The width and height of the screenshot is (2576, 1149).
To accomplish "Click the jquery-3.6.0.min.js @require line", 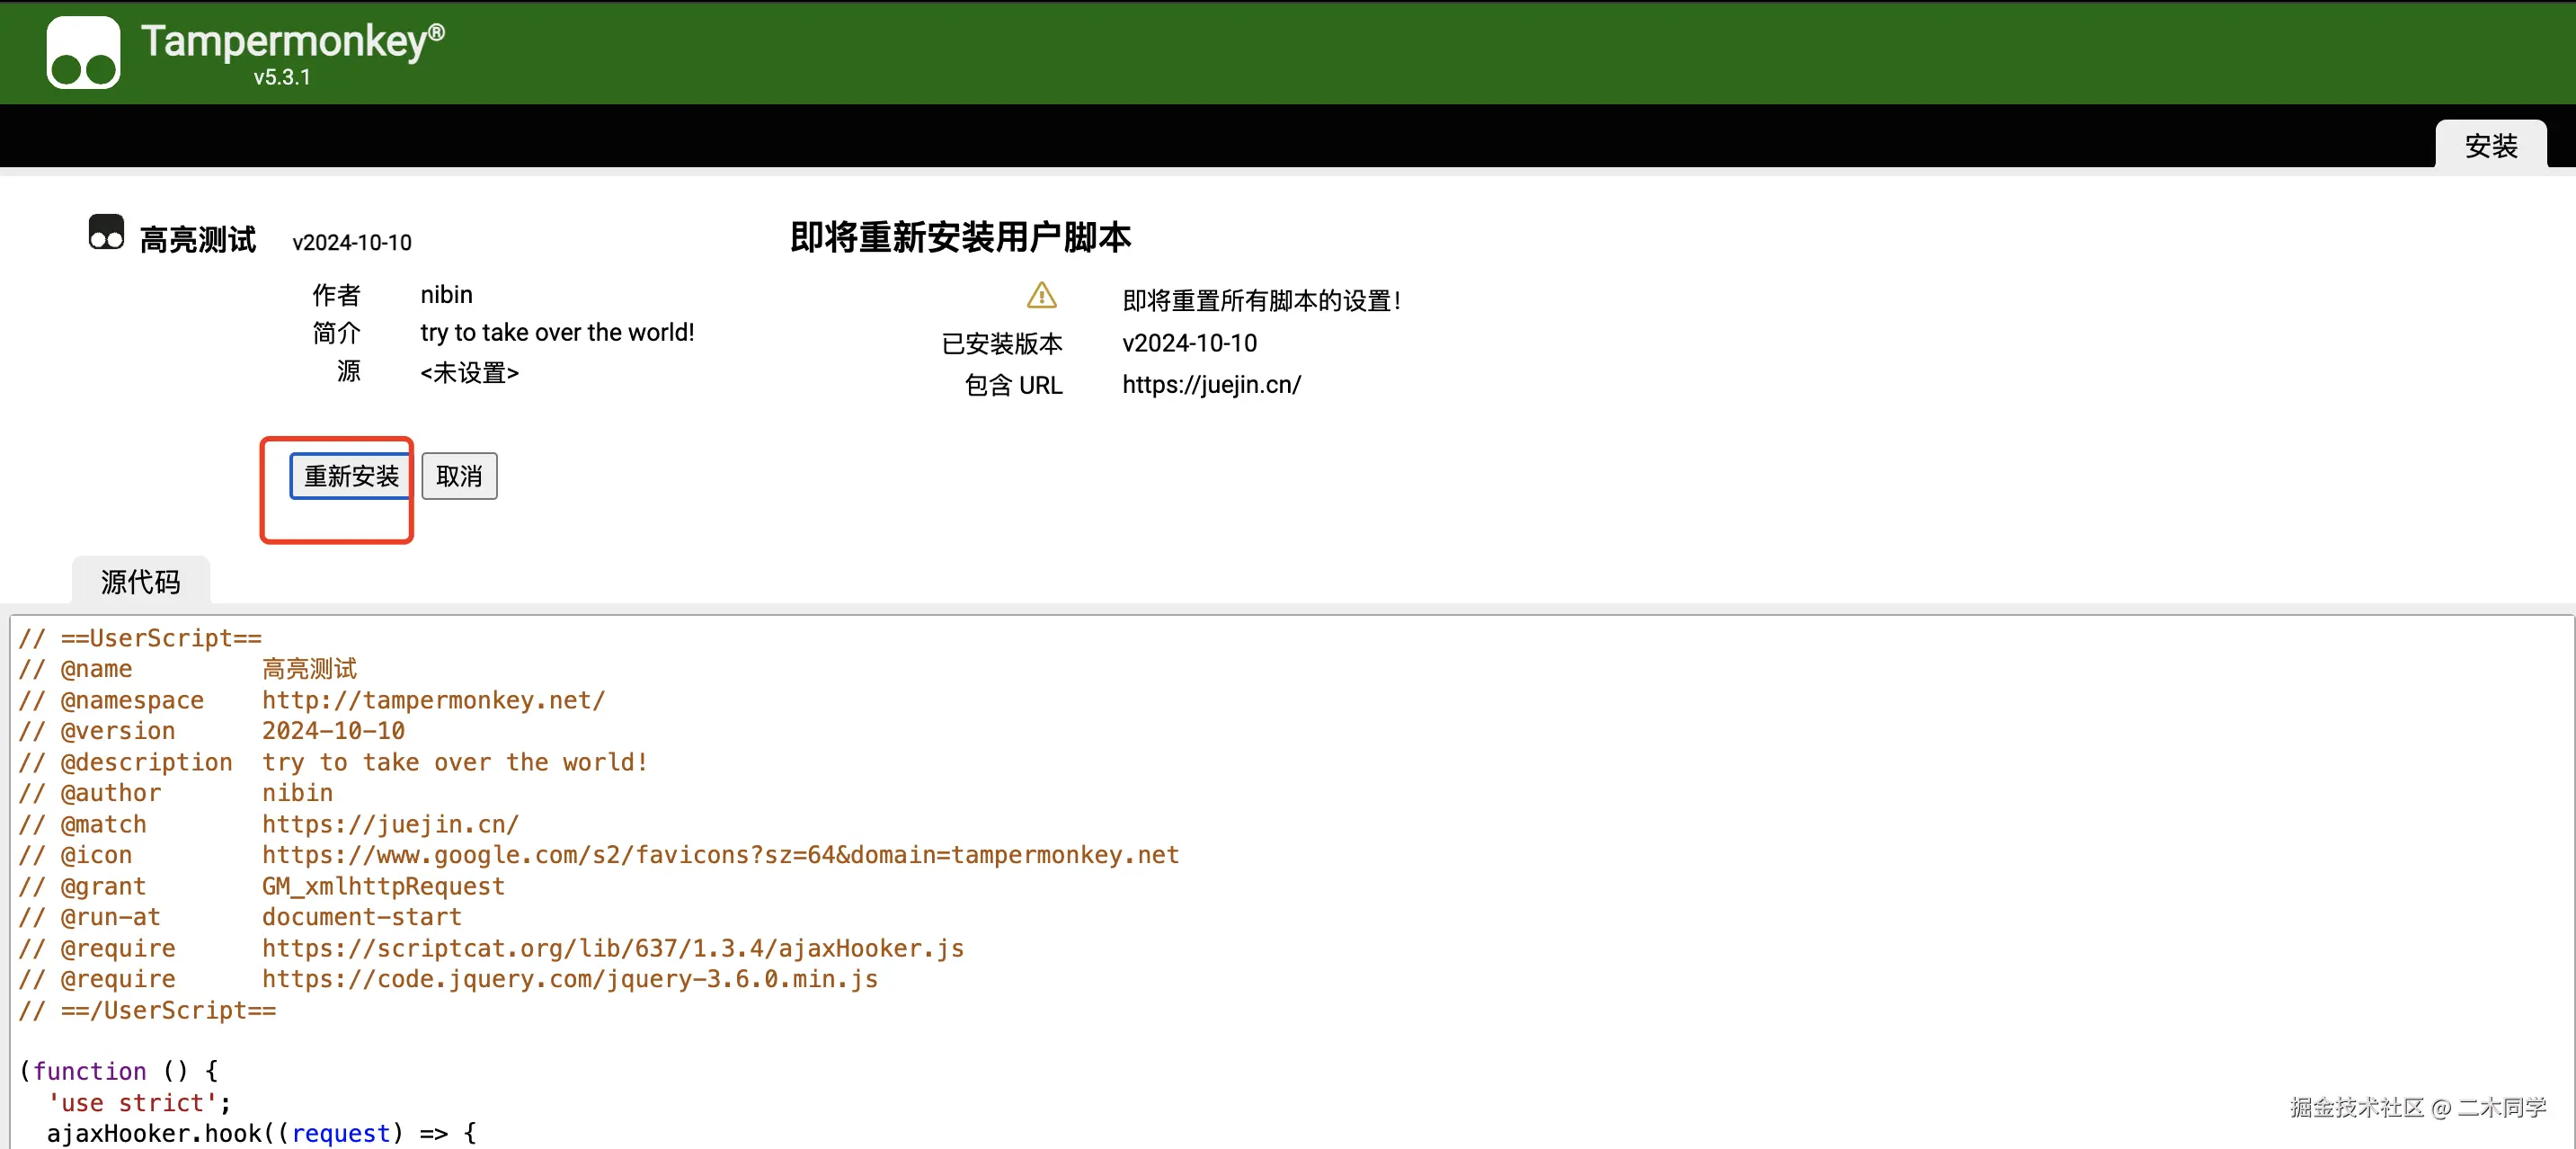I will (x=569, y=979).
